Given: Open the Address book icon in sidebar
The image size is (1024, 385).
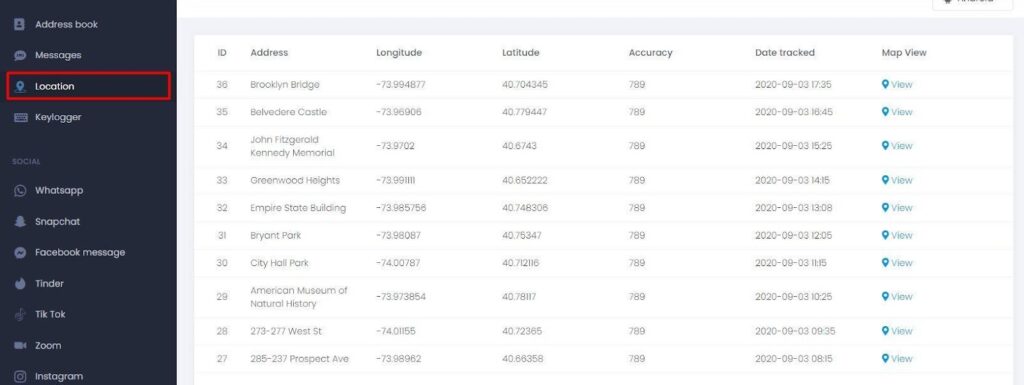Looking at the screenshot, I should (20, 24).
